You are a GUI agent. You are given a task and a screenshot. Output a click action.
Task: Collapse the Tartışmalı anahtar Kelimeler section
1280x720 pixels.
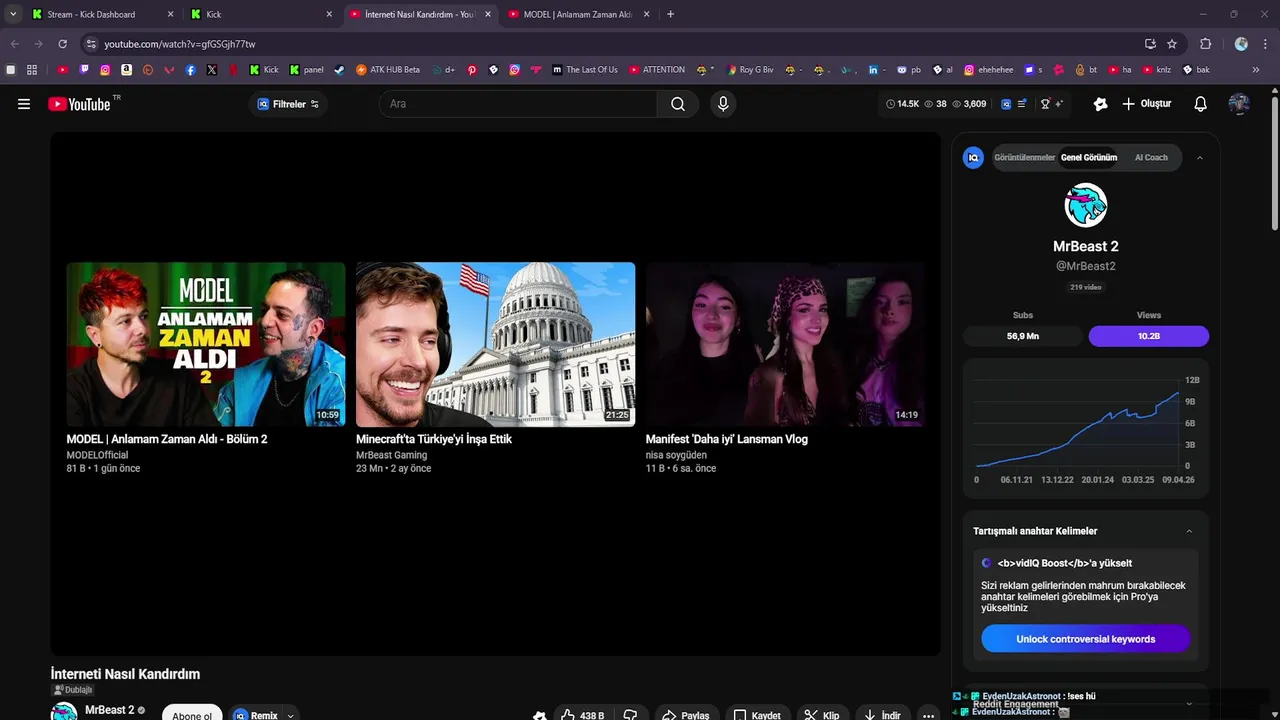click(1189, 531)
